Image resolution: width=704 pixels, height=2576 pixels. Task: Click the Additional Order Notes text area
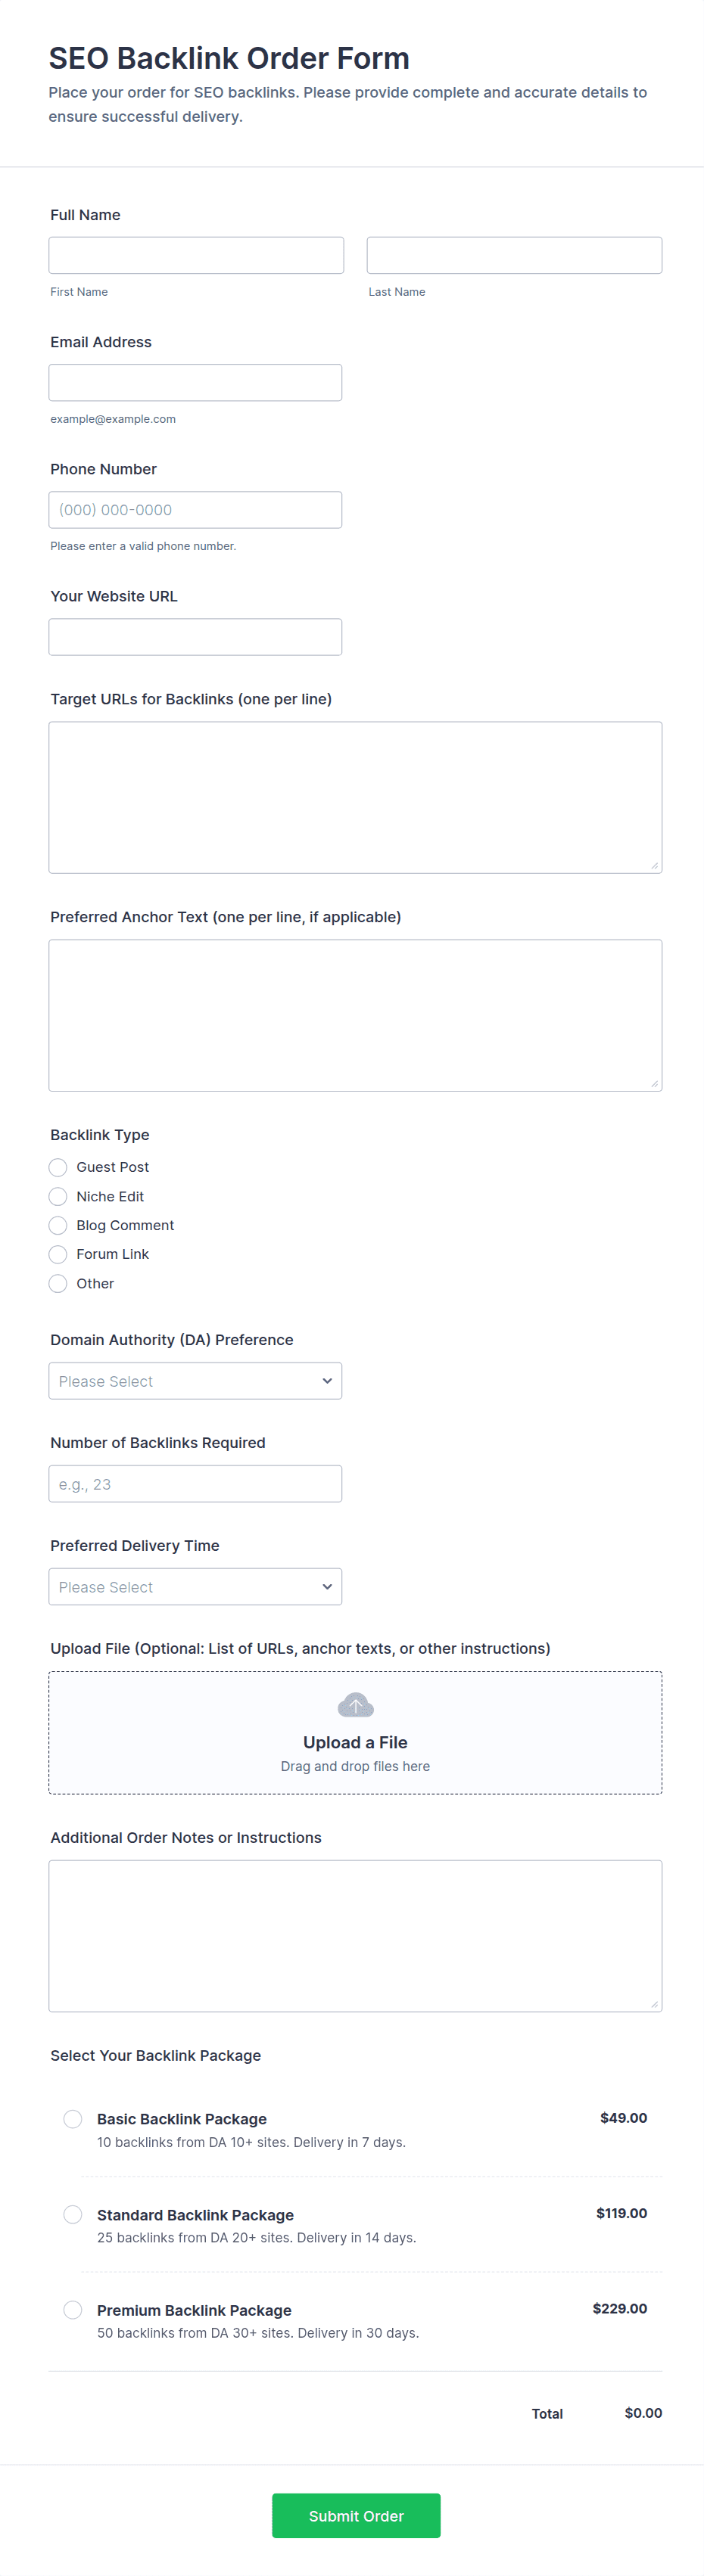click(355, 1936)
